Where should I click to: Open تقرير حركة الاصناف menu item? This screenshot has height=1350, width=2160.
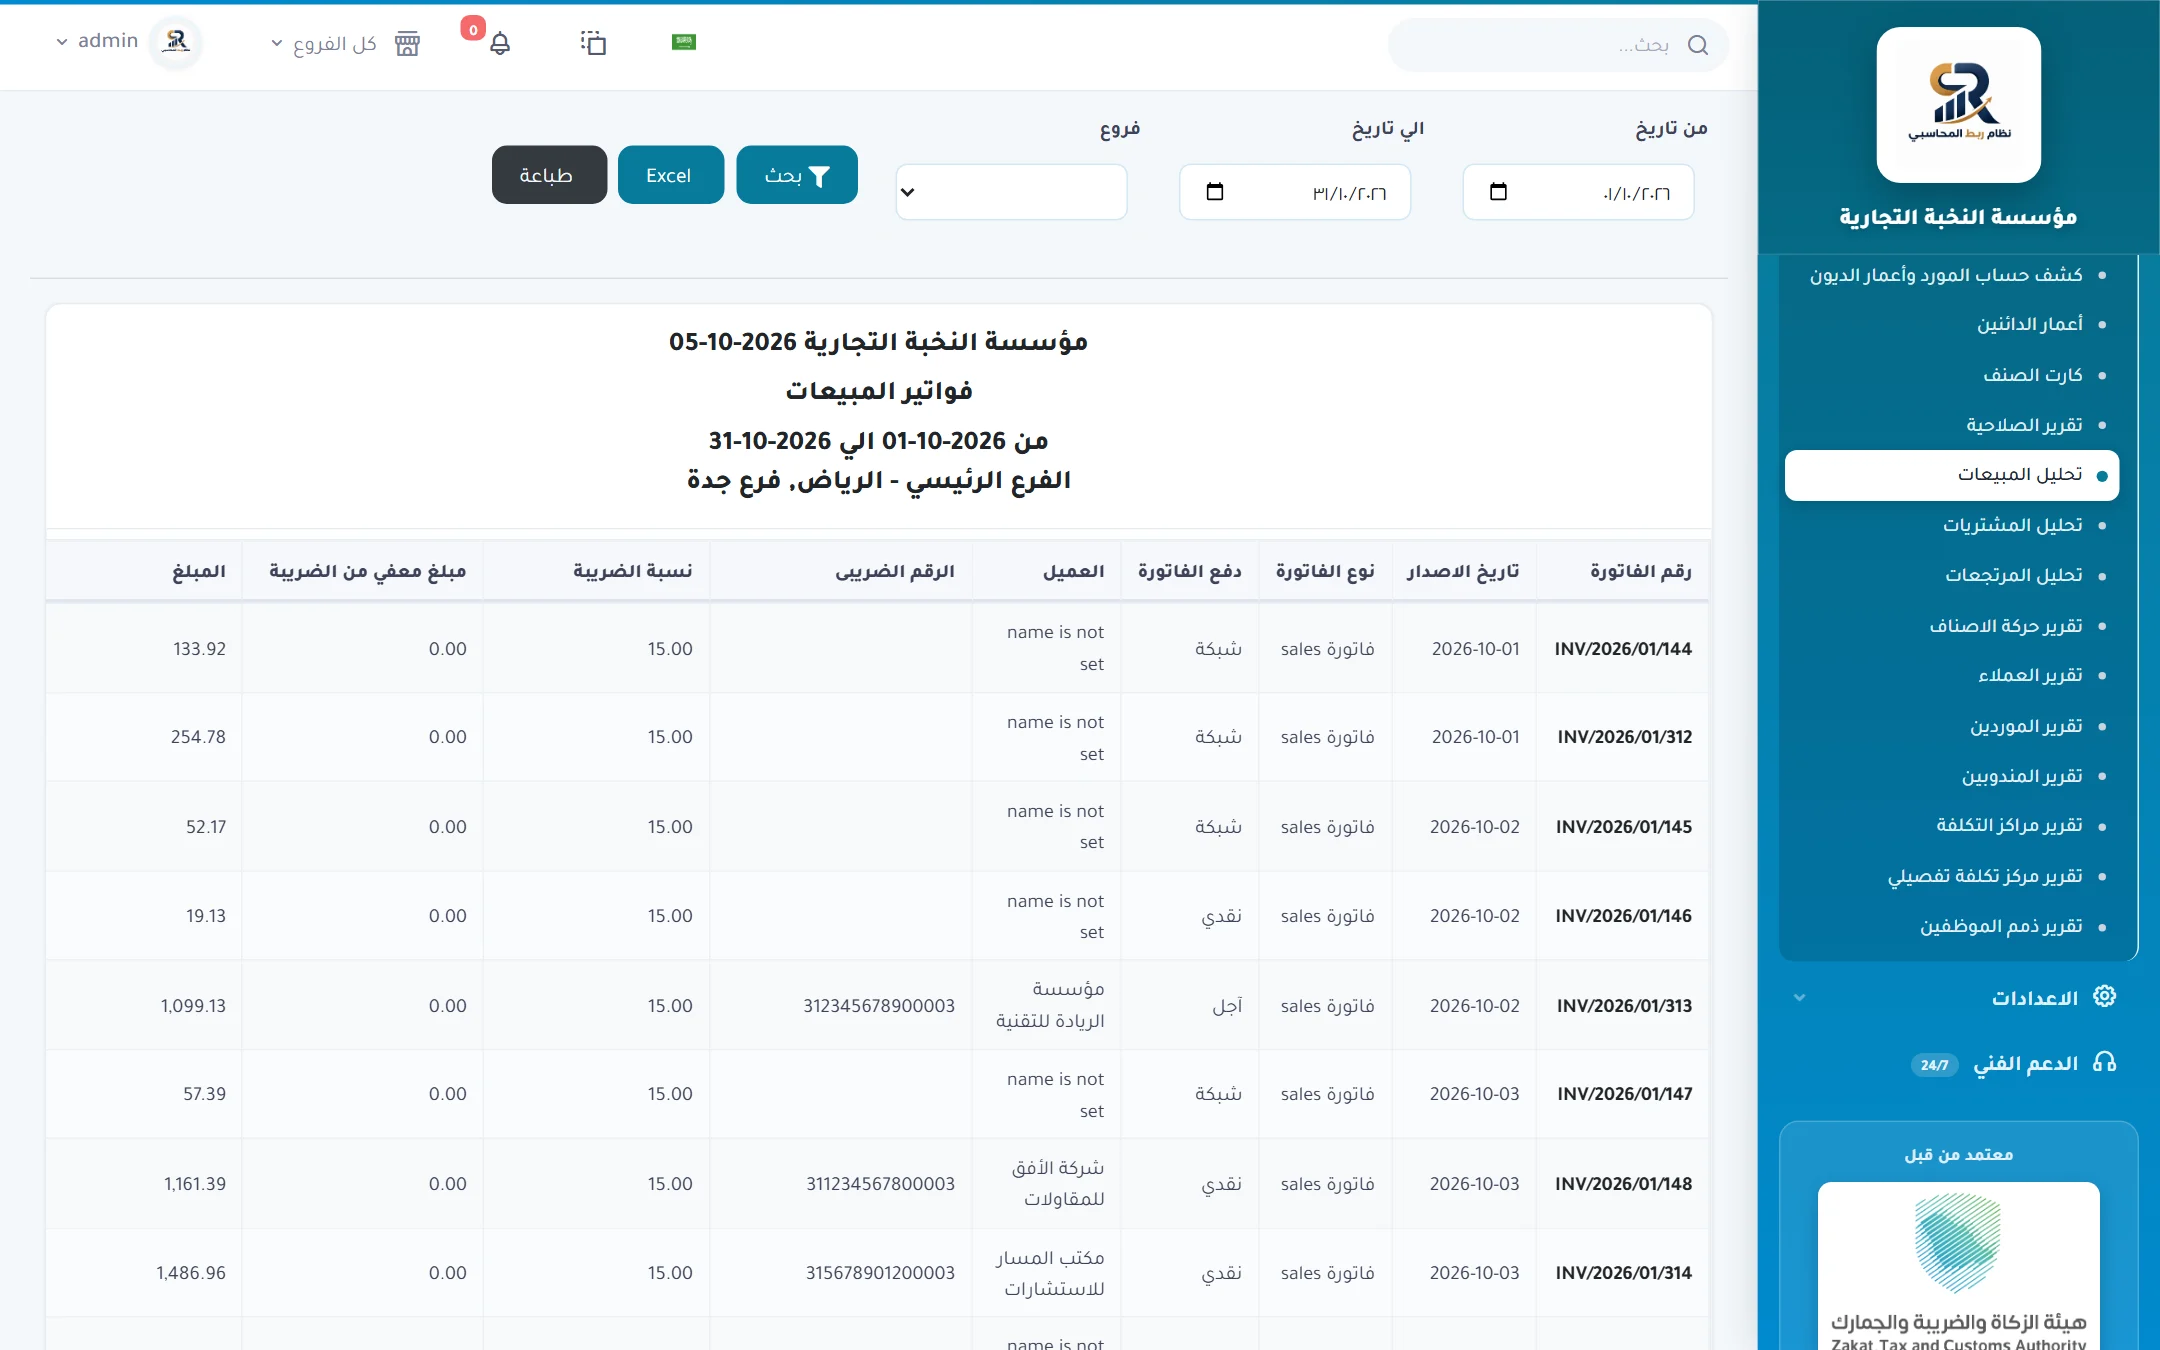[2006, 626]
